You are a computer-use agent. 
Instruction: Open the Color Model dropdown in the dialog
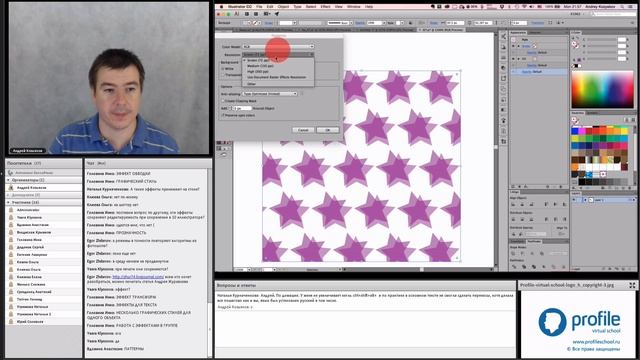279,47
